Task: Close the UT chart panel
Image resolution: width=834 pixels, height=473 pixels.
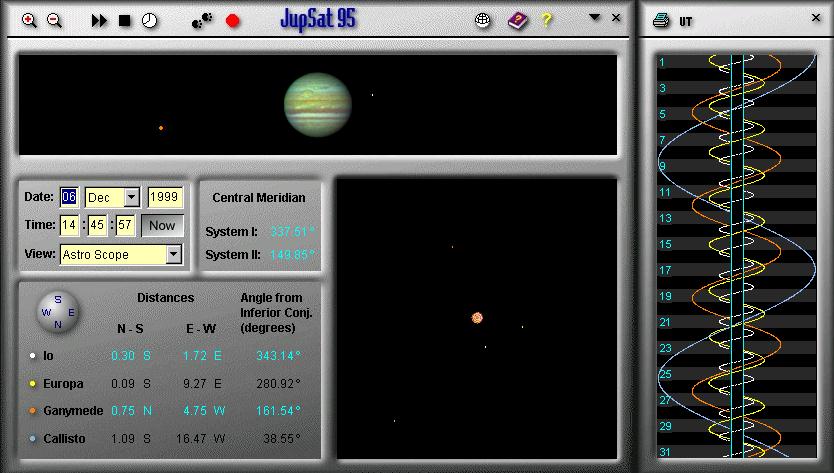Action: pyautogui.click(x=816, y=18)
